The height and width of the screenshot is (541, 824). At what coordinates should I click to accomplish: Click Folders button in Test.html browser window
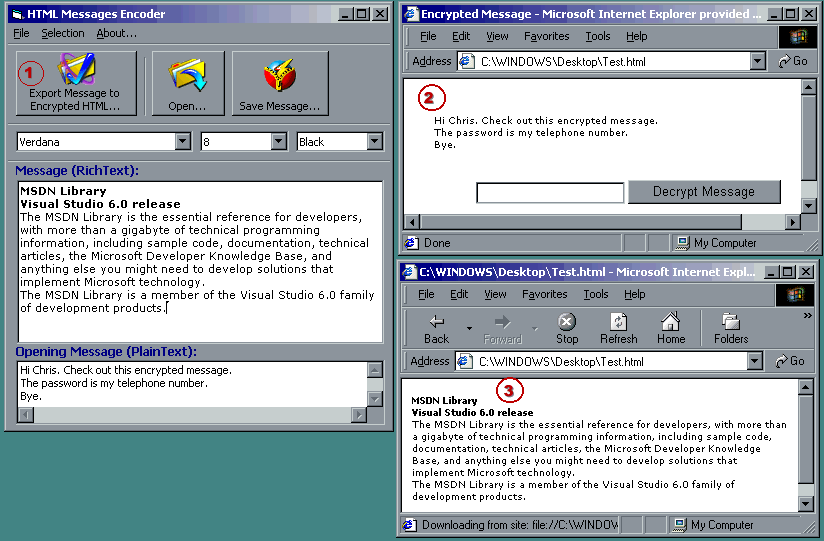[x=731, y=329]
